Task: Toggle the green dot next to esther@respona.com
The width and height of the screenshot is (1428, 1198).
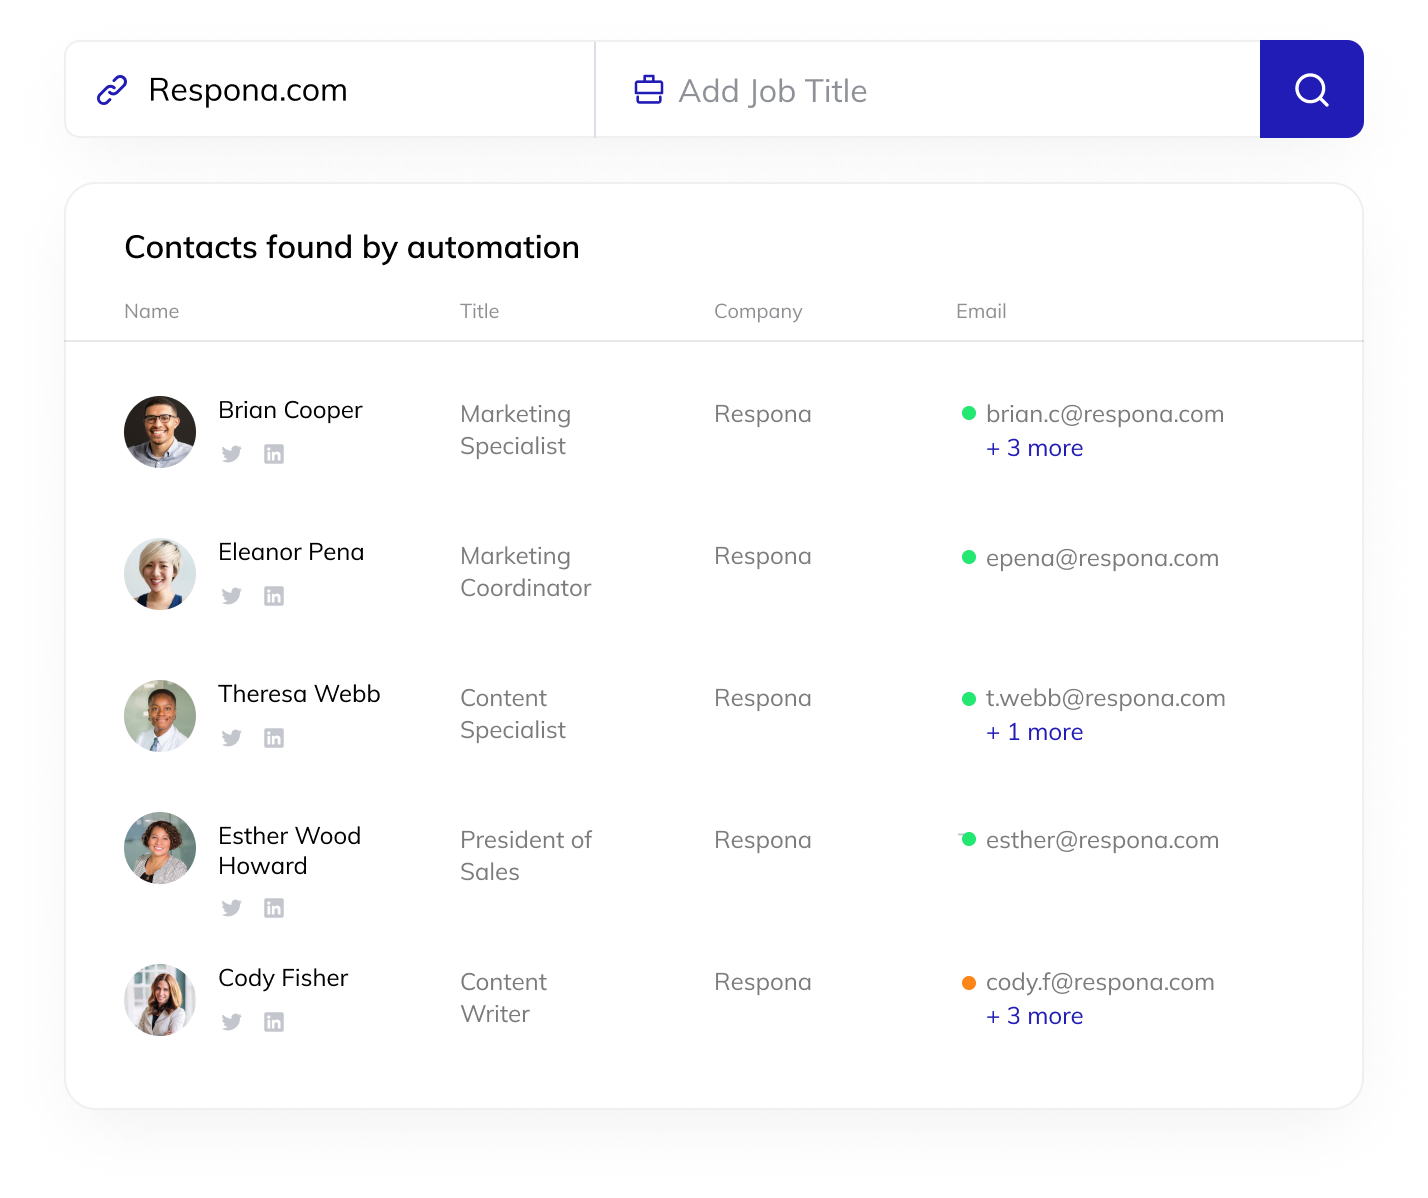Action: click(x=968, y=840)
